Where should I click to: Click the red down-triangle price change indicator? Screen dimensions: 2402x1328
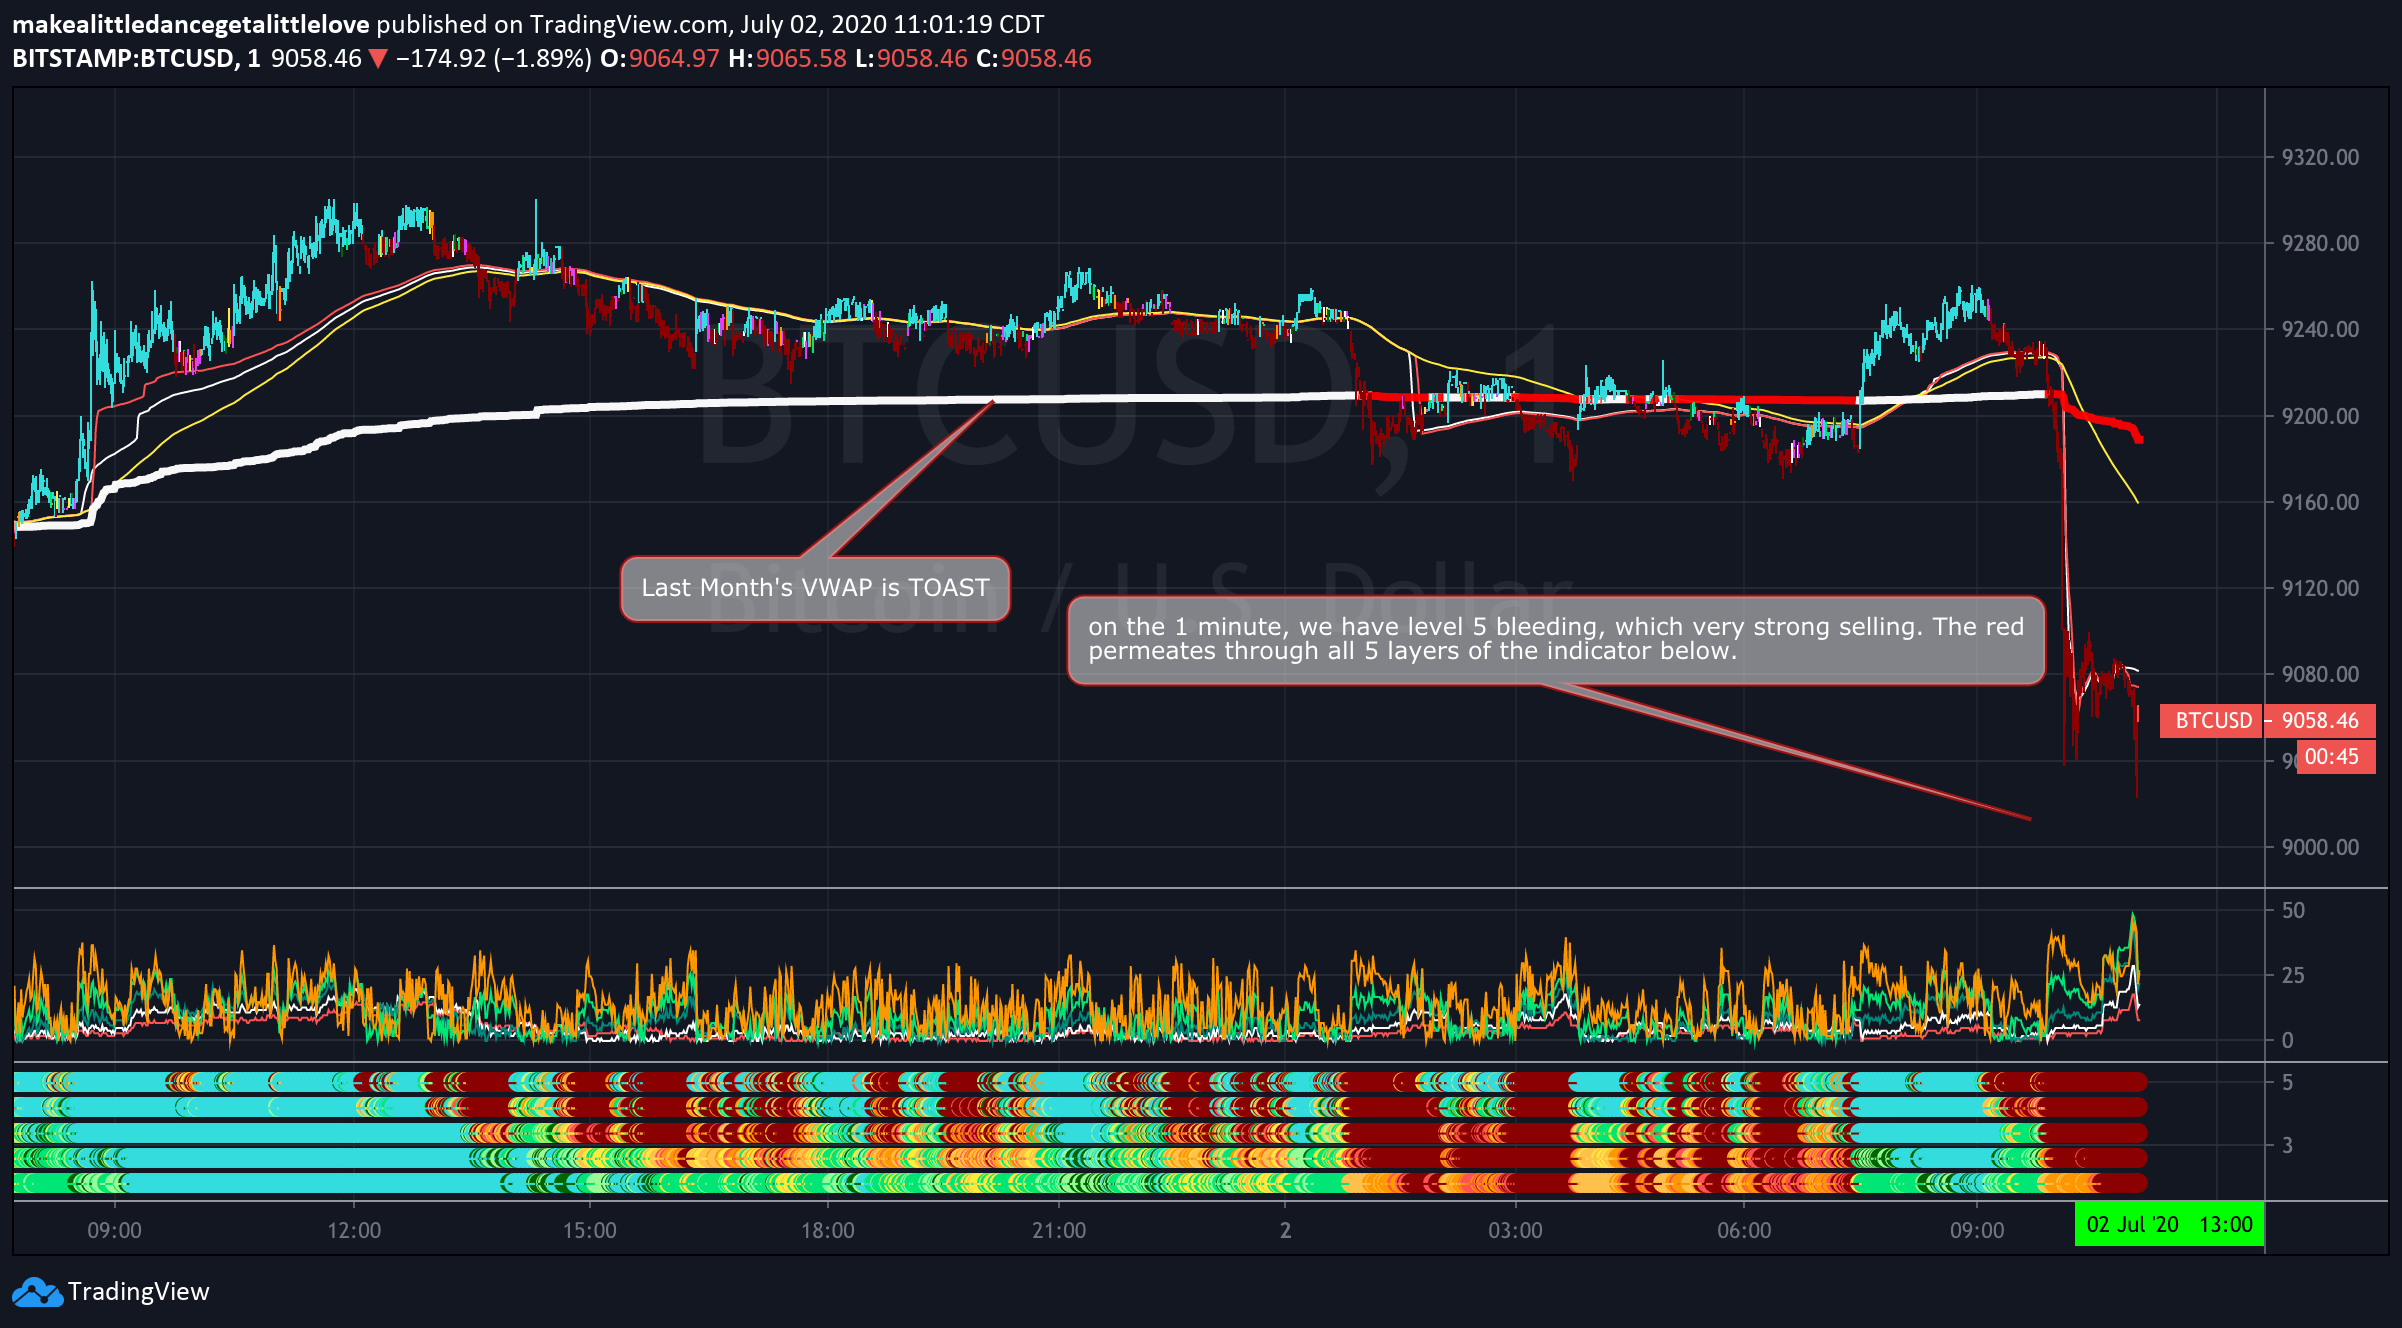(378, 59)
